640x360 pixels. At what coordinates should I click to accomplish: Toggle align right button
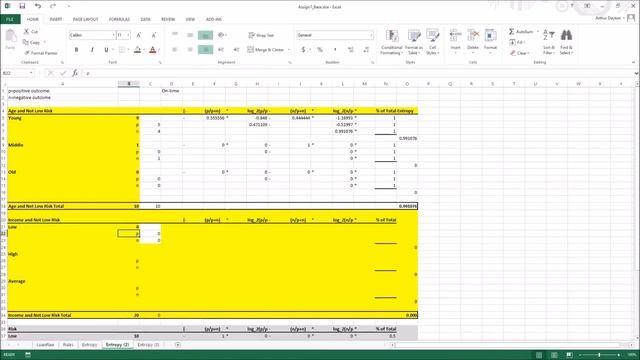click(x=205, y=50)
